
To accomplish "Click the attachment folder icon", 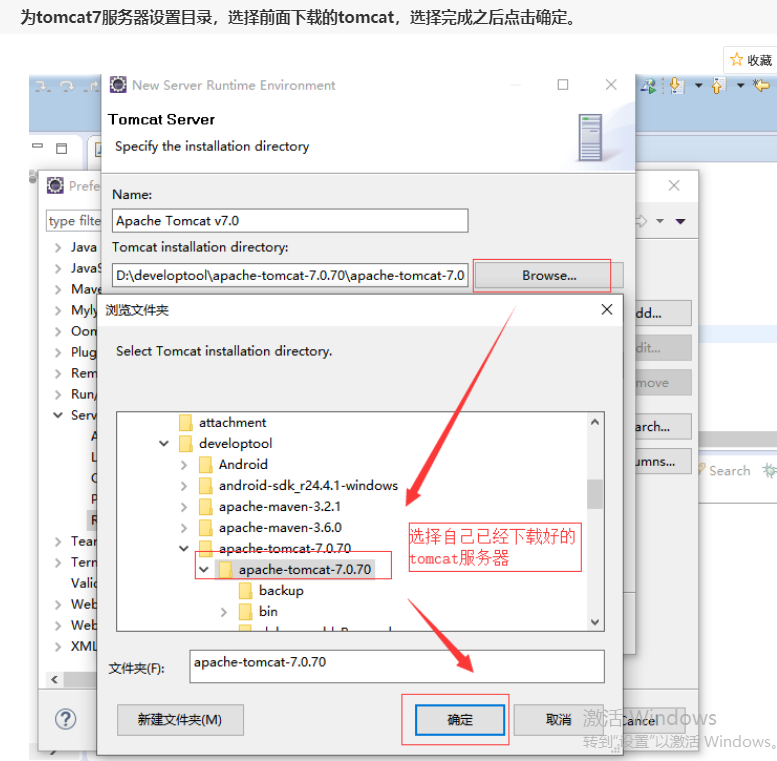I will click(186, 423).
